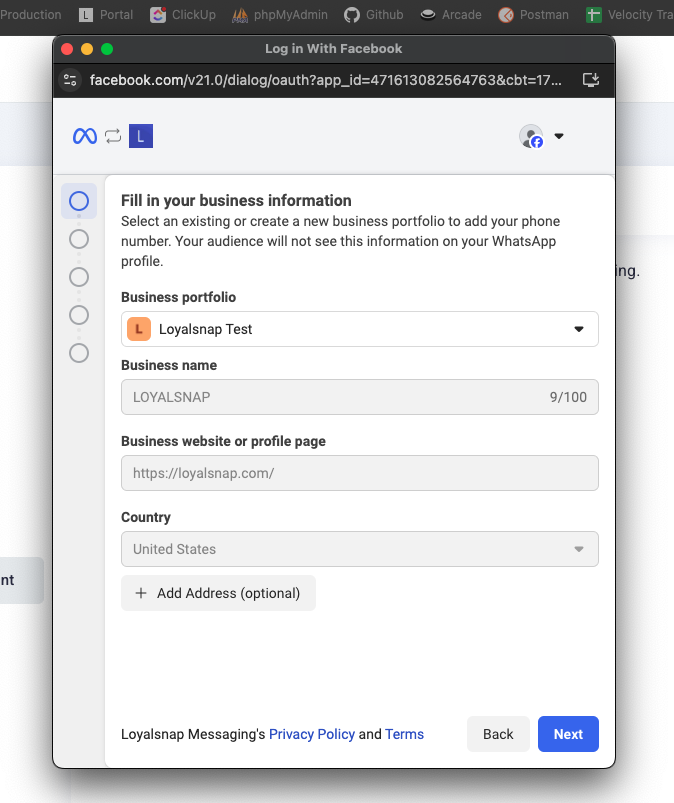This screenshot has width=674, height=803.
Task: Open Velocity bookmark in background browser
Action: (629, 15)
